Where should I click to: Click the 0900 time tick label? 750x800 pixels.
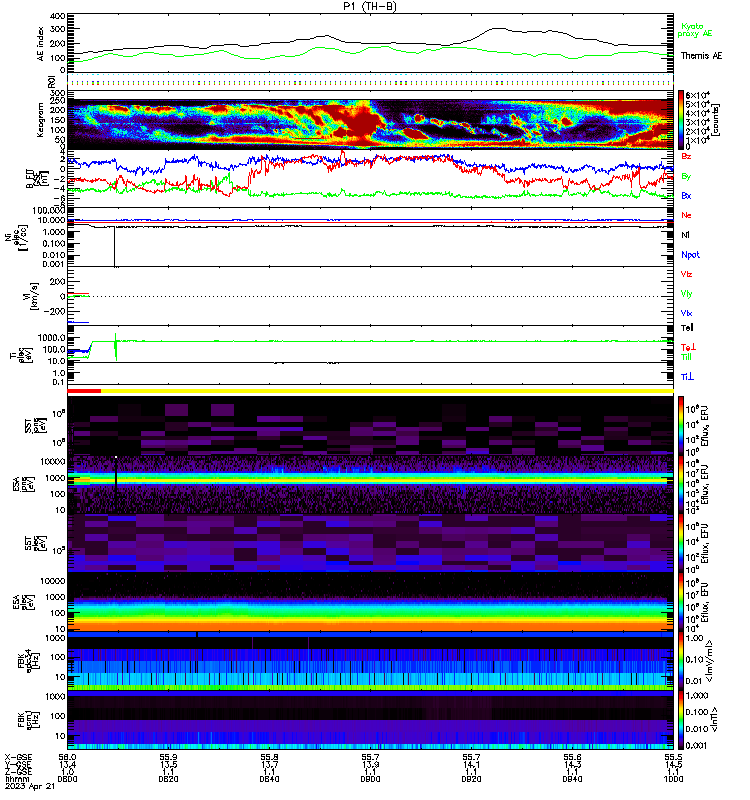pos(370,779)
